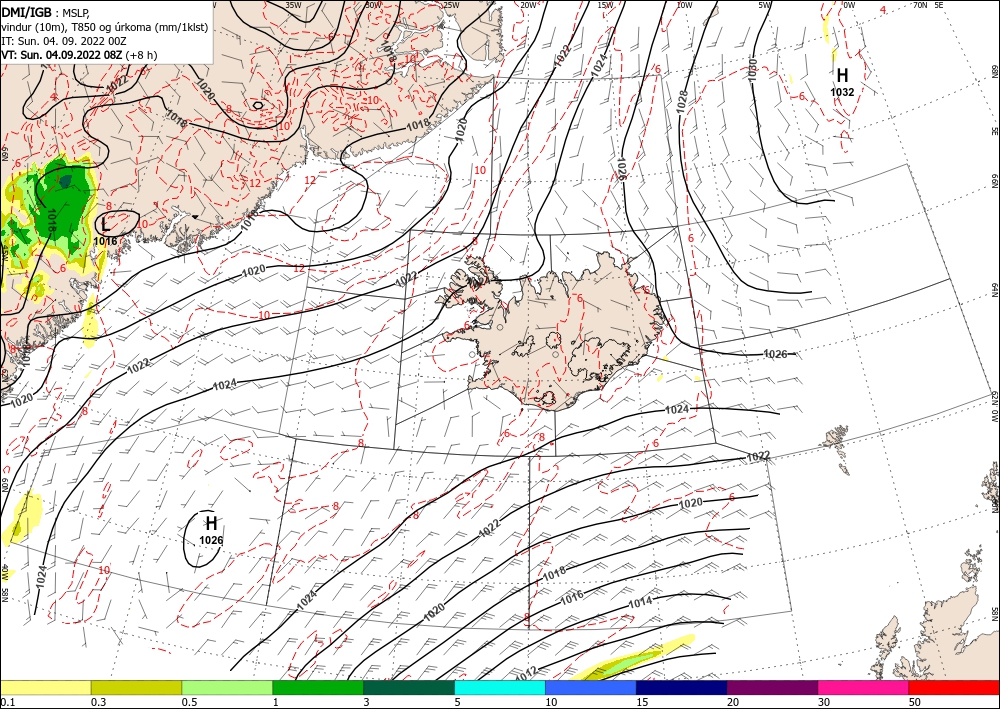Click the 'H 1032' high pressure marker
This screenshot has height=709, width=1000.
pyautogui.click(x=842, y=82)
